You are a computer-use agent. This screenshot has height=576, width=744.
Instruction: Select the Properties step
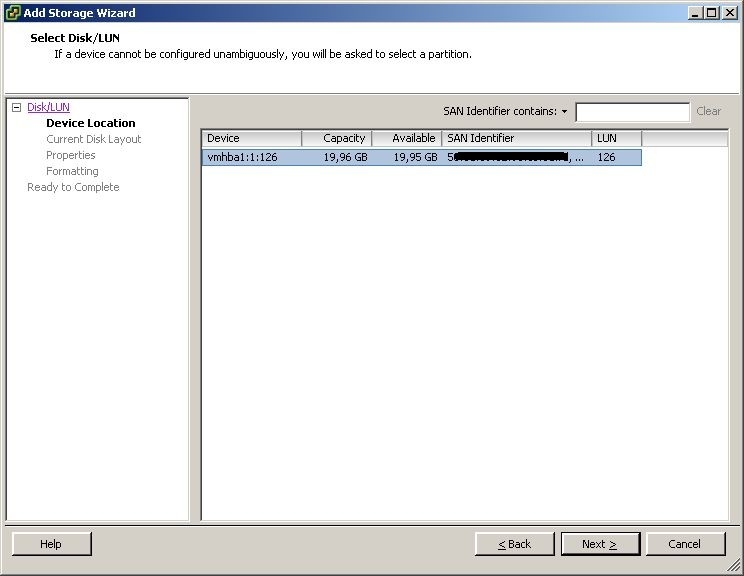click(71, 155)
